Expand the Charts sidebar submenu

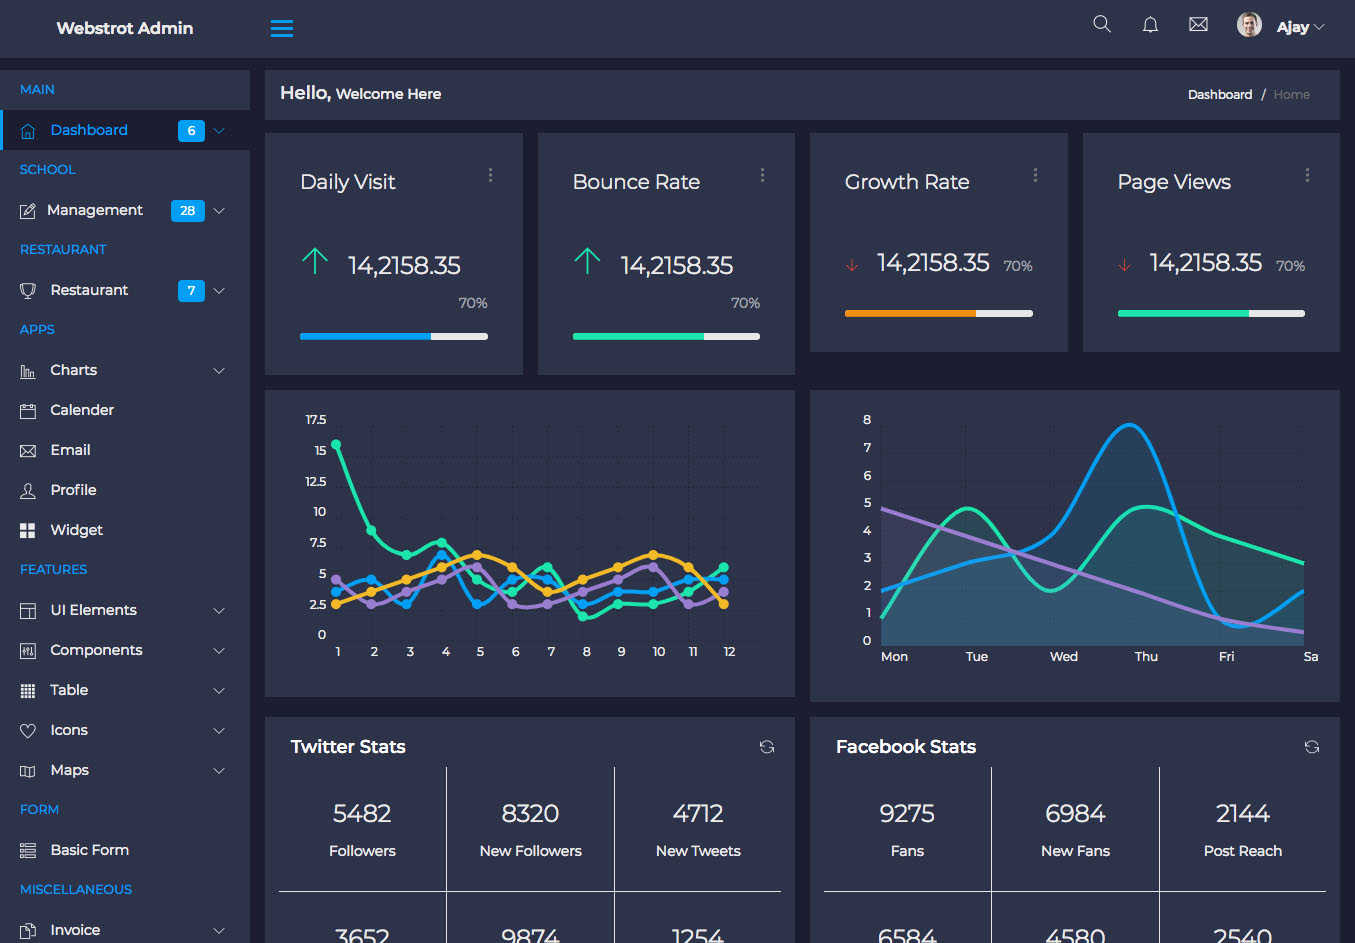125,370
